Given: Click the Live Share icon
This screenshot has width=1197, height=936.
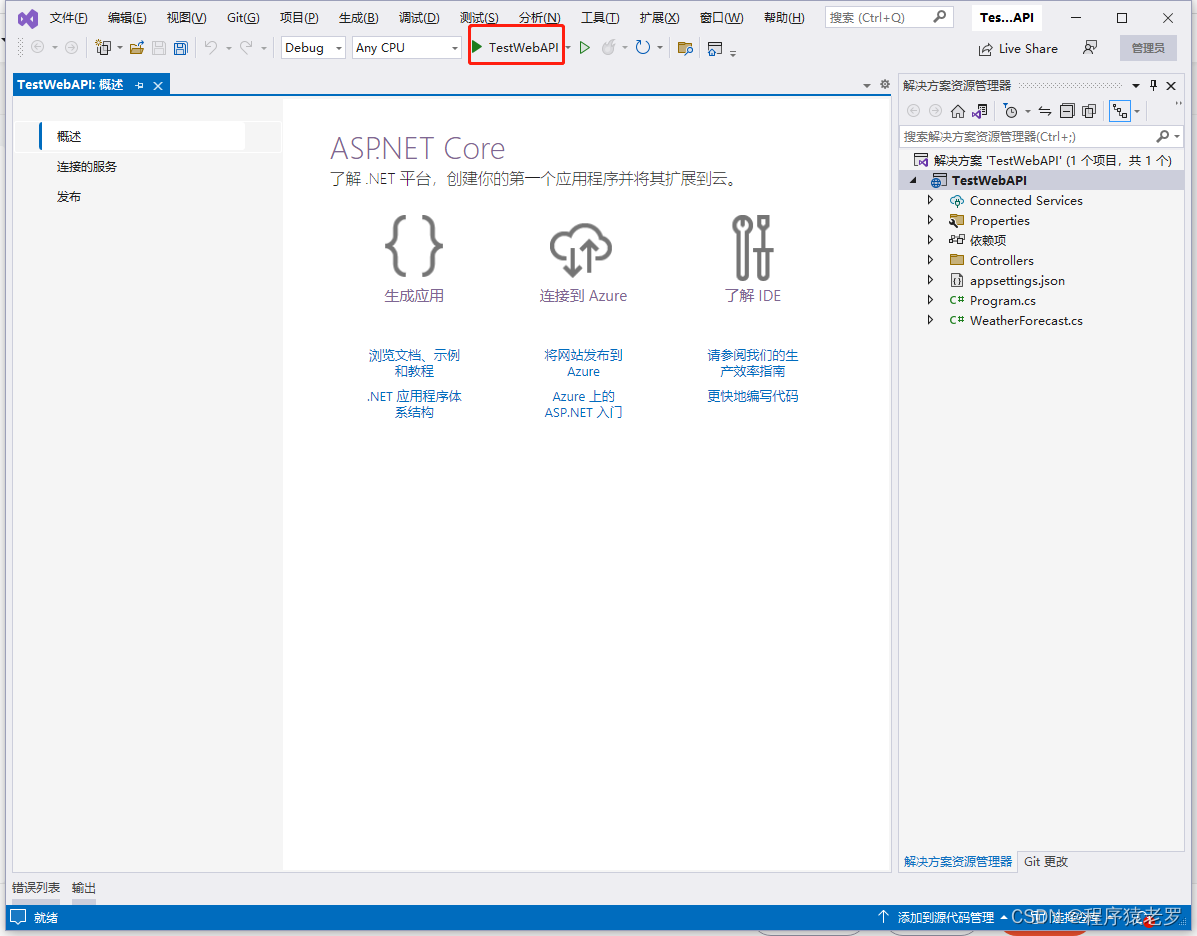Looking at the screenshot, I should pyautogui.click(x=986, y=50).
